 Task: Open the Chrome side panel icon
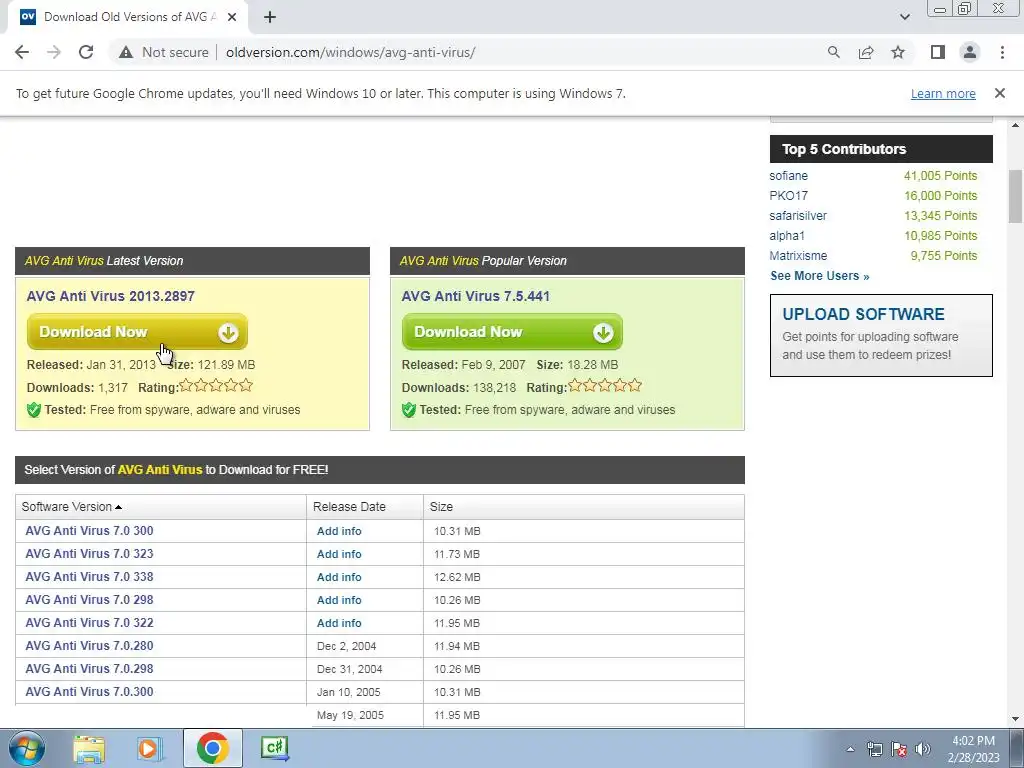[938, 52]
